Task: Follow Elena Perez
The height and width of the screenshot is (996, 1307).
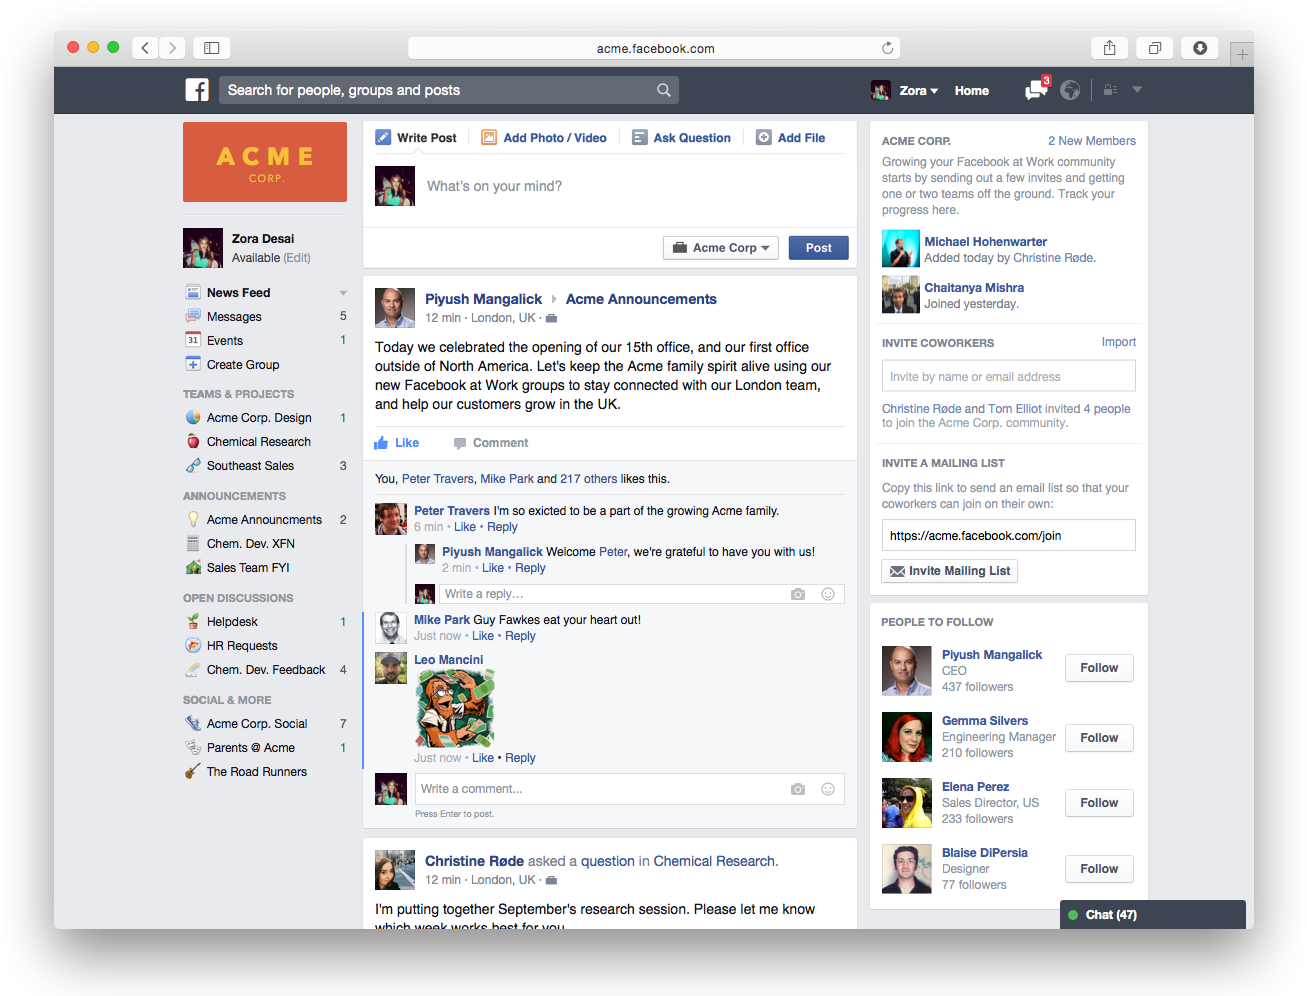Action: tap(1099, 803)
